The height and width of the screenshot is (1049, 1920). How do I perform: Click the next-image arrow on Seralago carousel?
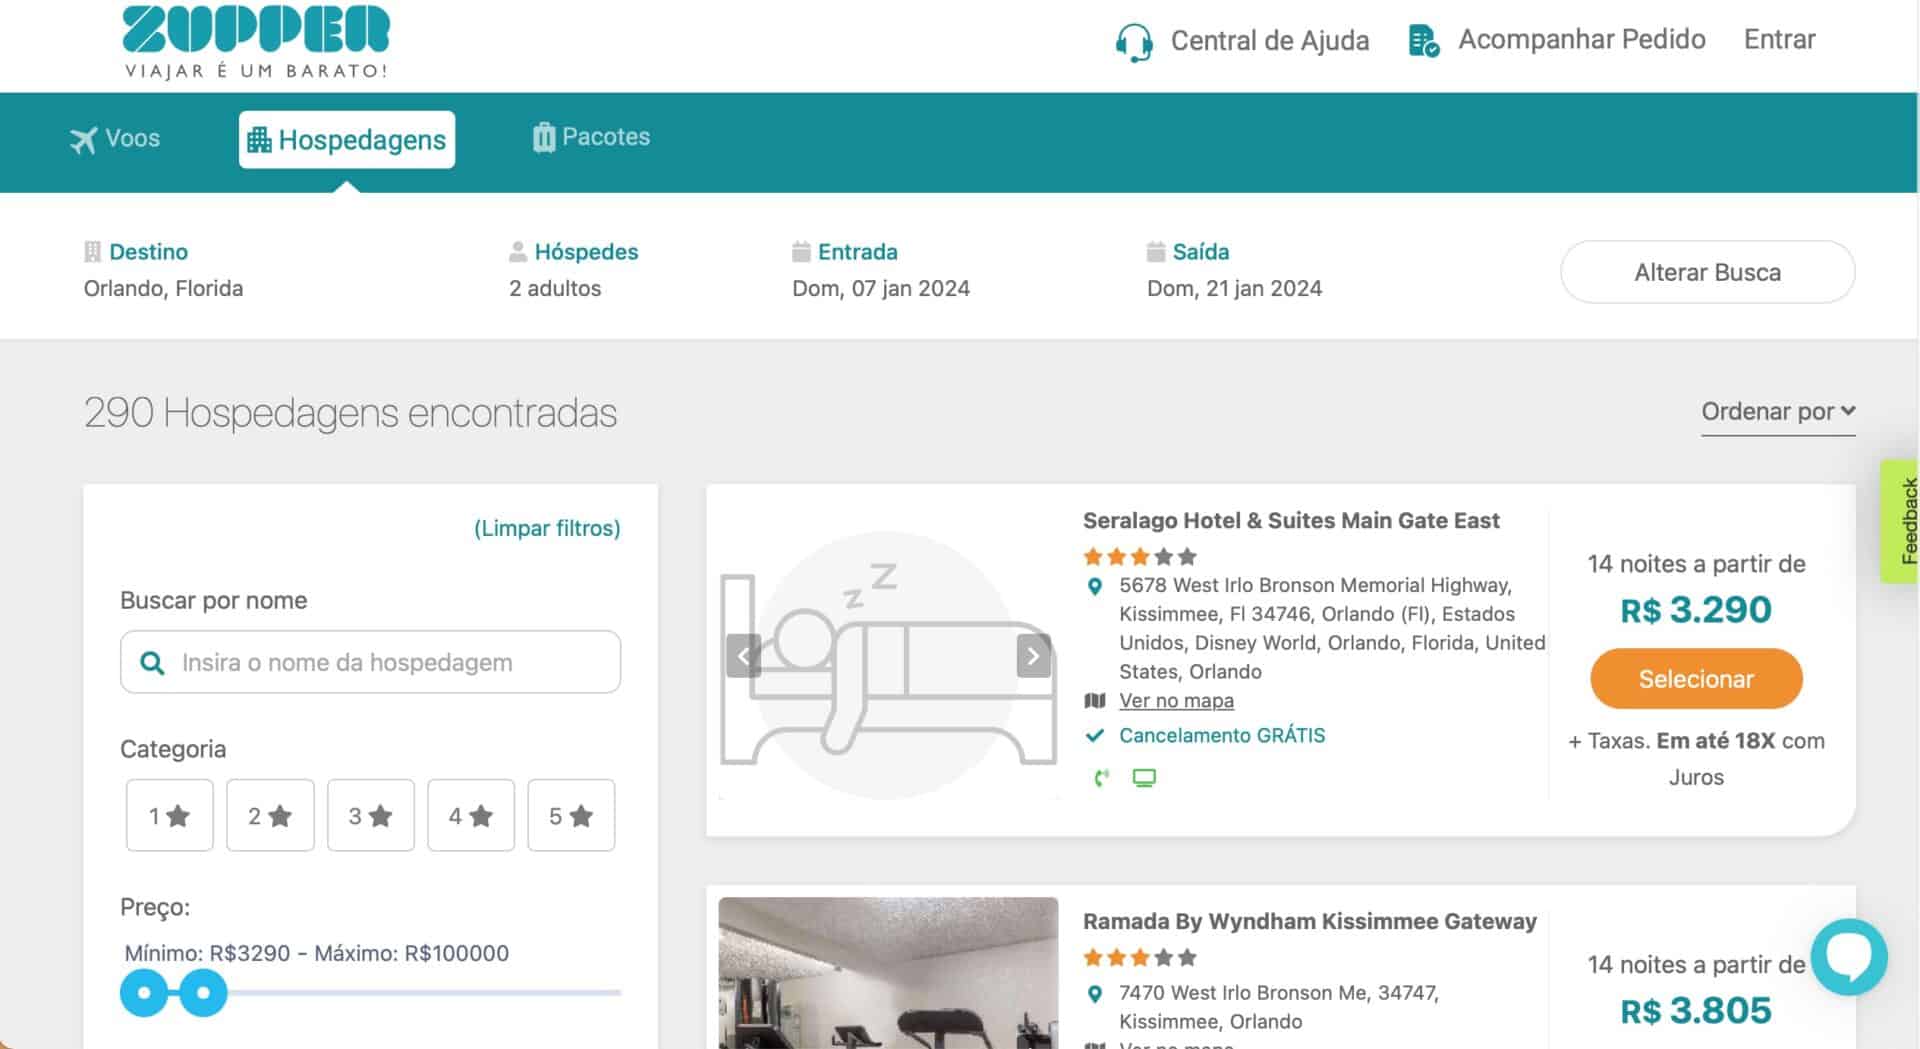(1033, 655)
